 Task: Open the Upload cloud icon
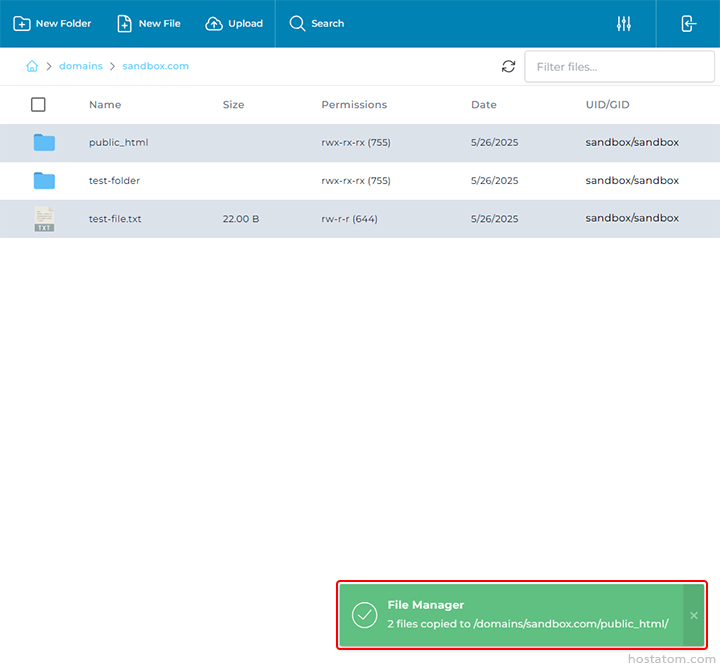pos(214,24)
